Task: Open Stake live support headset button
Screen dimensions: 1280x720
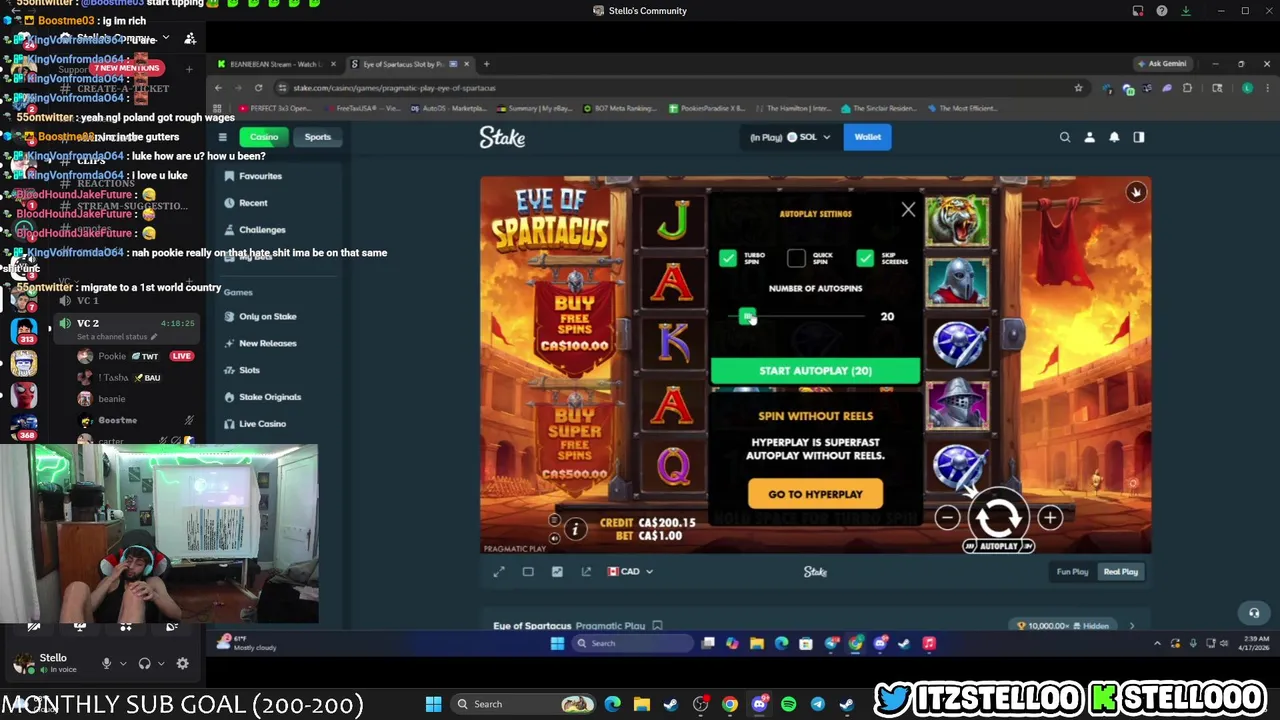Action: pyautogui.click(x=1254, y=613)
